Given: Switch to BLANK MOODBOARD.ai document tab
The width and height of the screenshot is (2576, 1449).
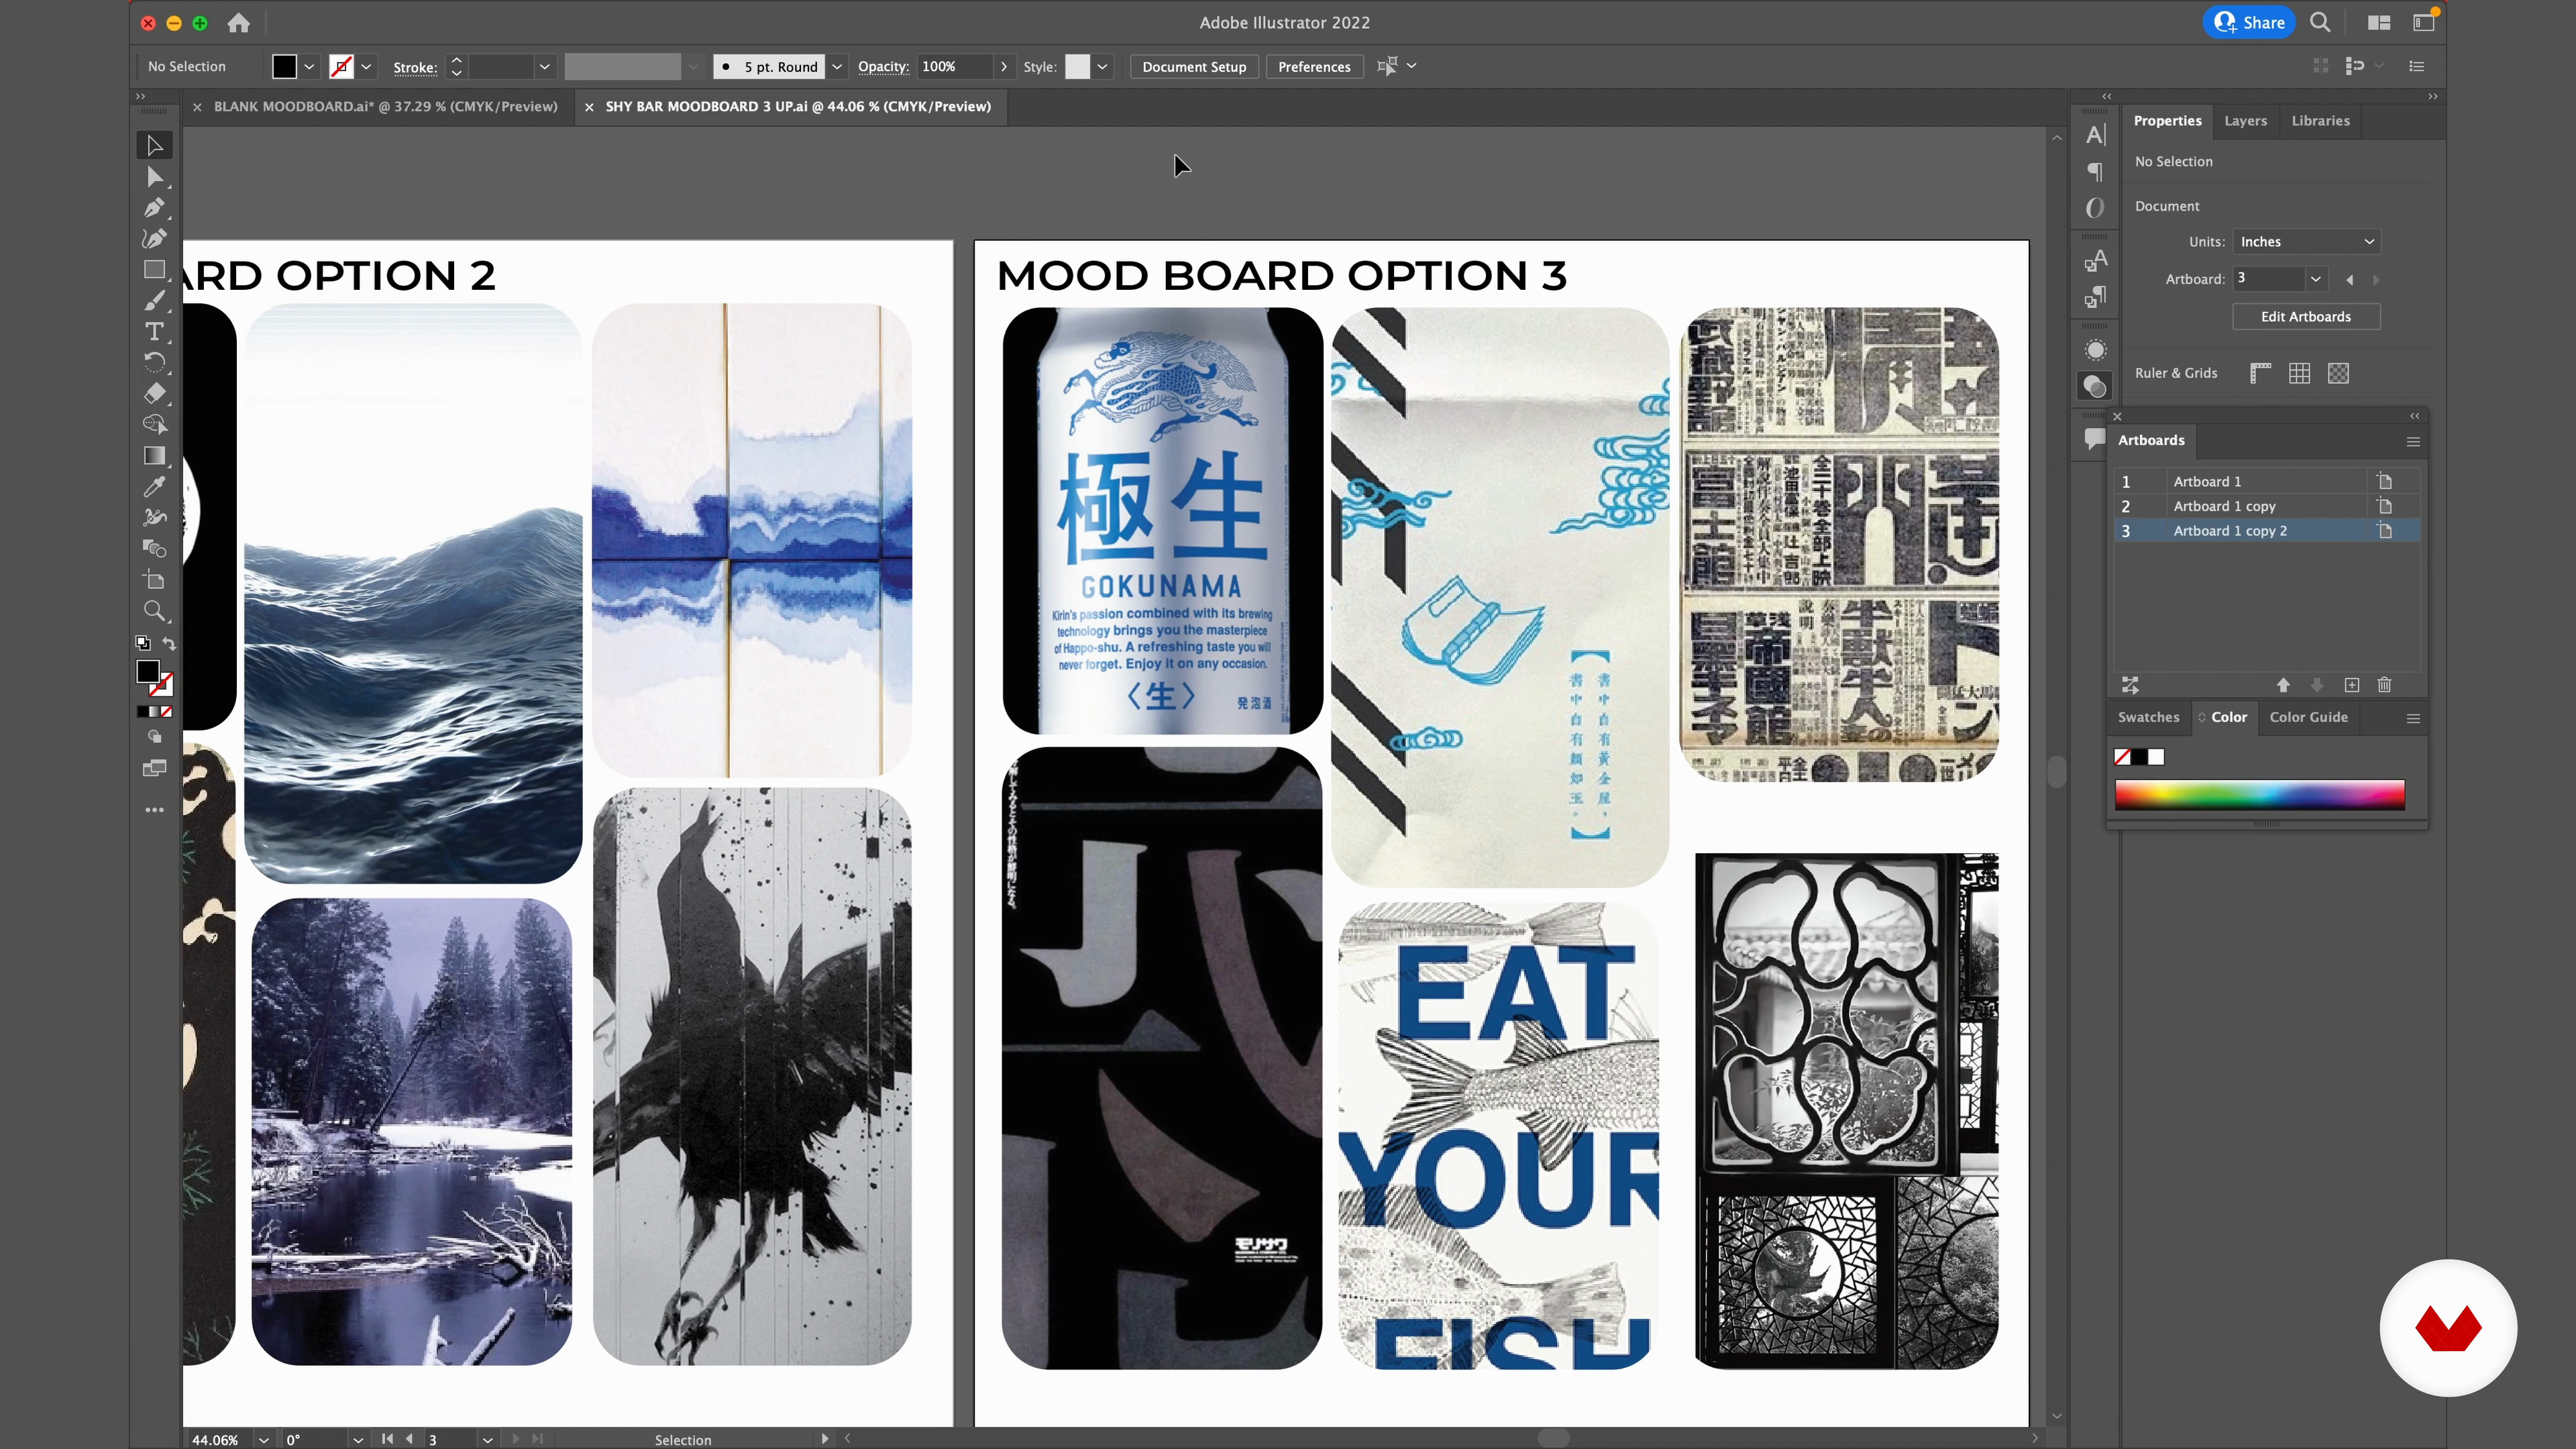Looking at the screenshot, I should click(x=385, y=107).
